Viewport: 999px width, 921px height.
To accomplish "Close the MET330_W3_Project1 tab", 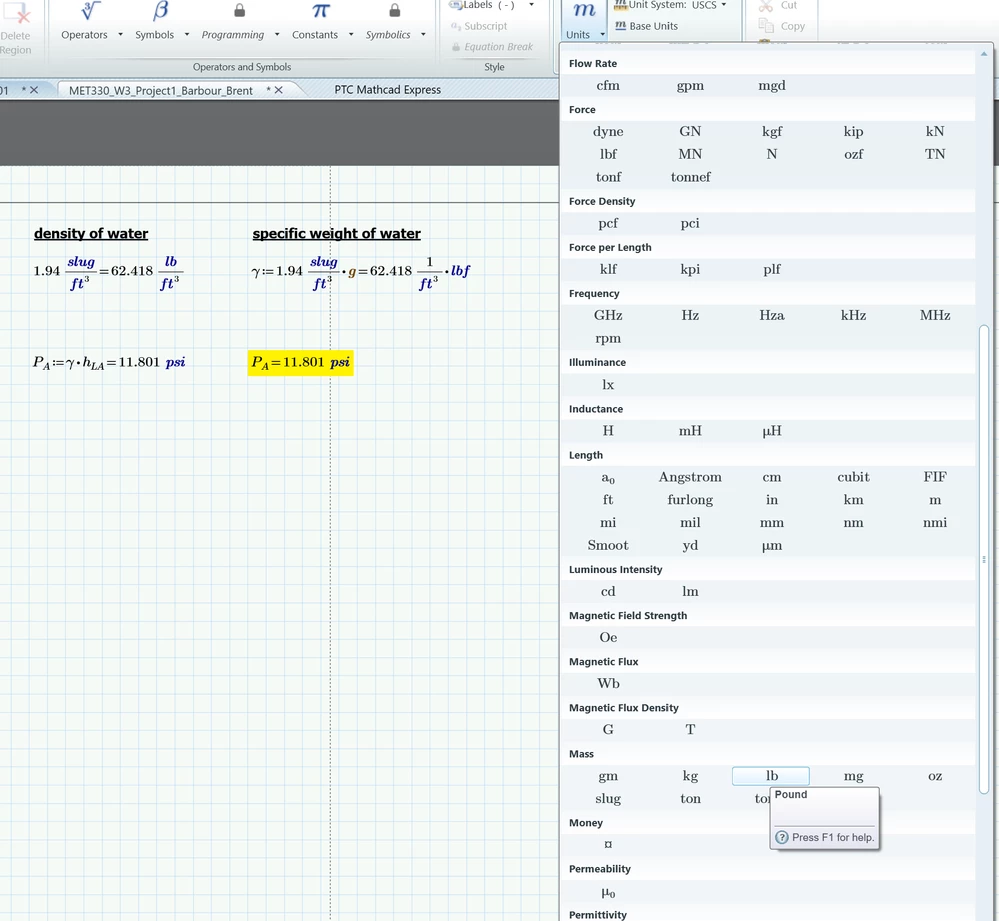I will (278, 90).
